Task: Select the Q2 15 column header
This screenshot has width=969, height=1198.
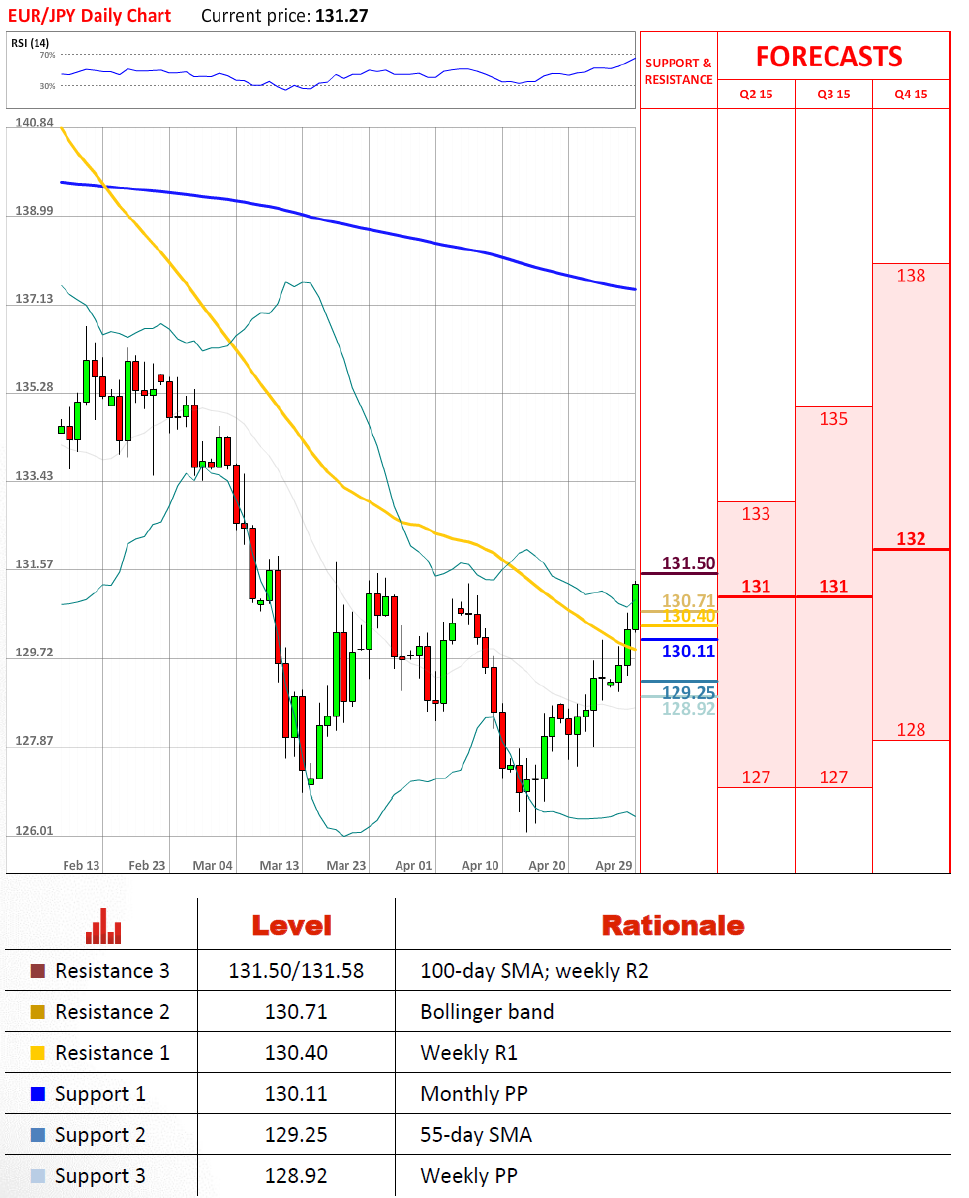Action: tap(756, 94)
